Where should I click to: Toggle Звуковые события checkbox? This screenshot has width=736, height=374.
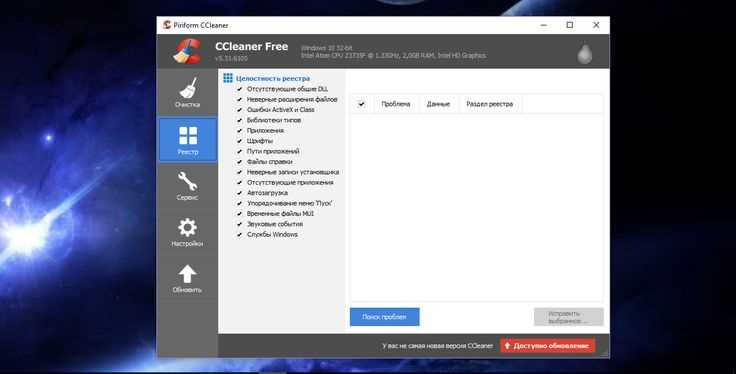click(239, 224)
